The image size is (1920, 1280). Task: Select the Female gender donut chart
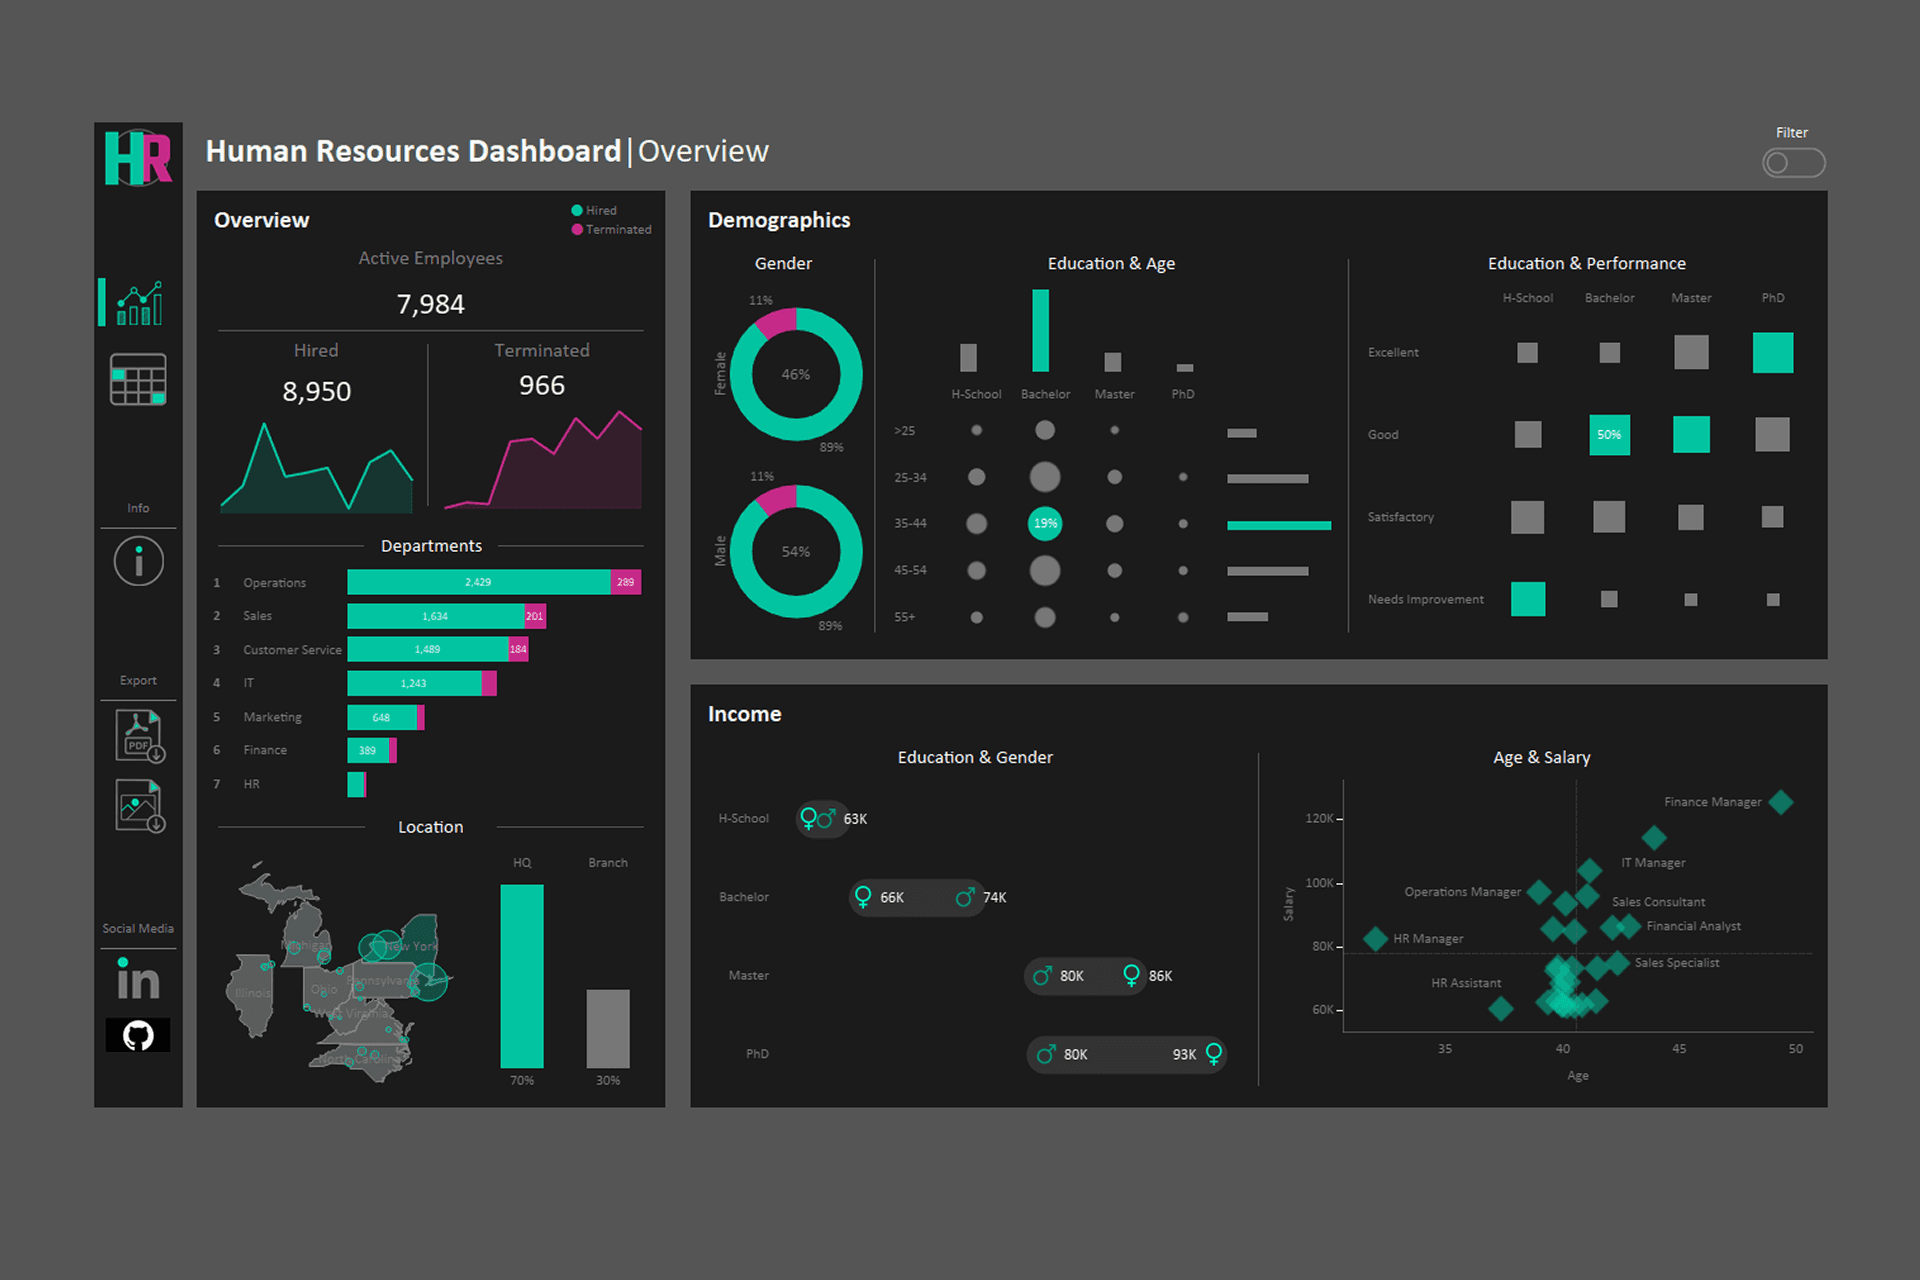(x=796, y=374)
